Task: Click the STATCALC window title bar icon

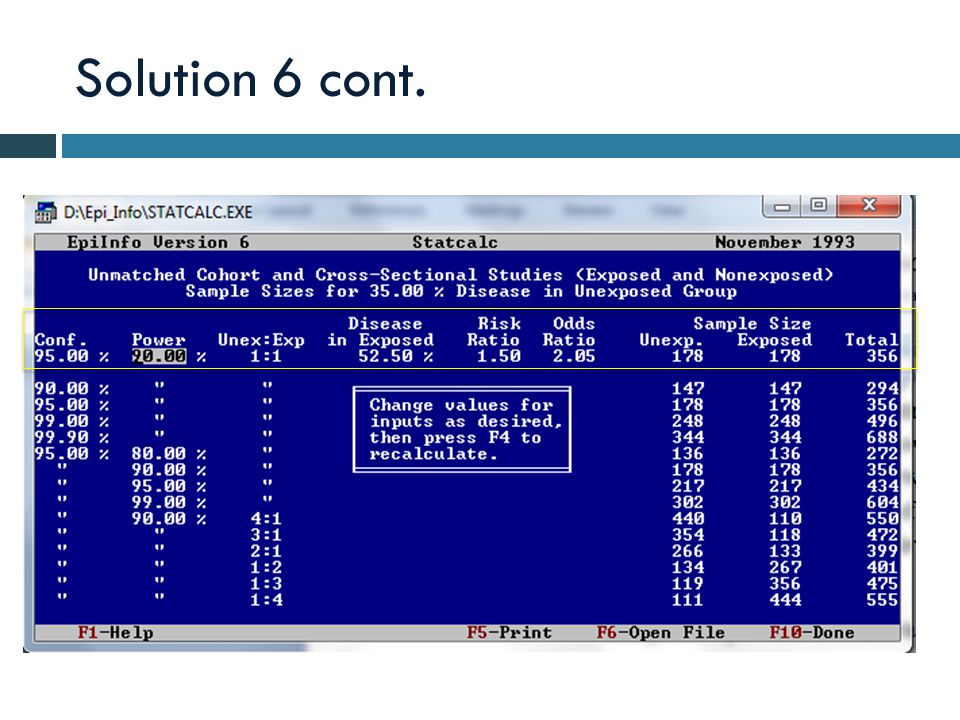Action: click(x=45, y=212)
